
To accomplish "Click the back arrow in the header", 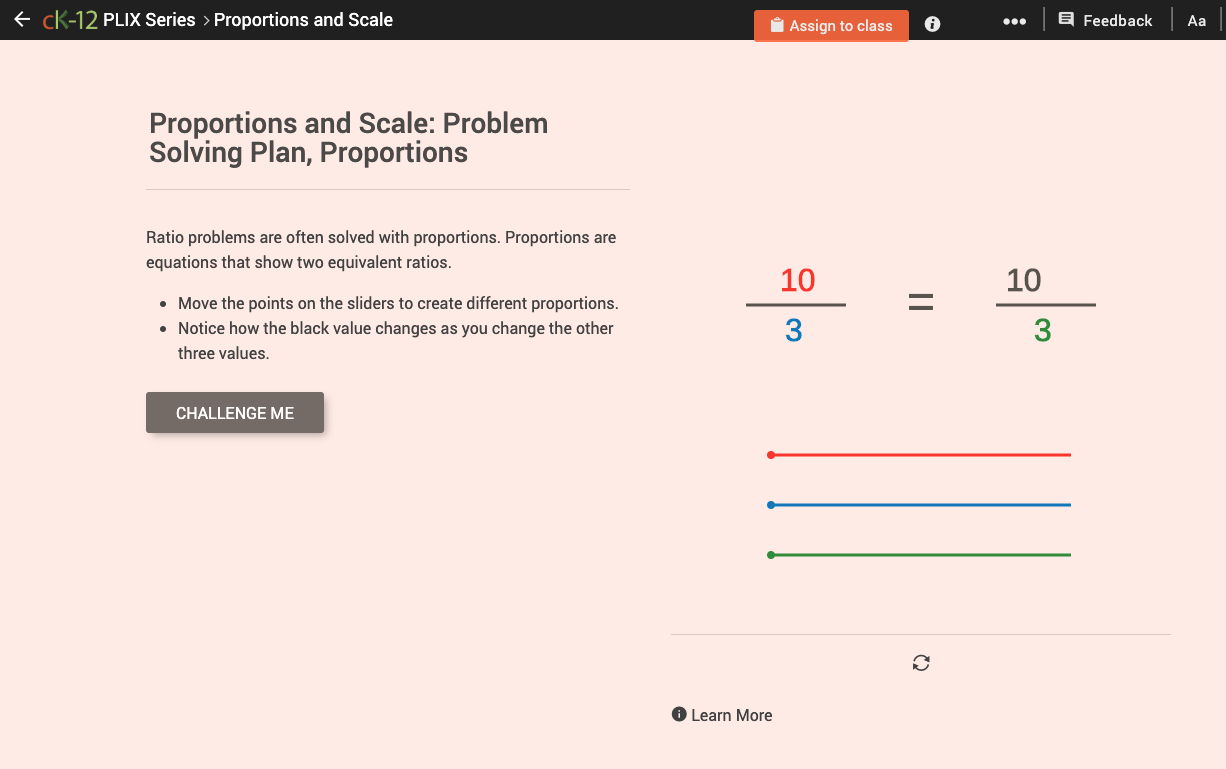I will click(x=22, y=19).
